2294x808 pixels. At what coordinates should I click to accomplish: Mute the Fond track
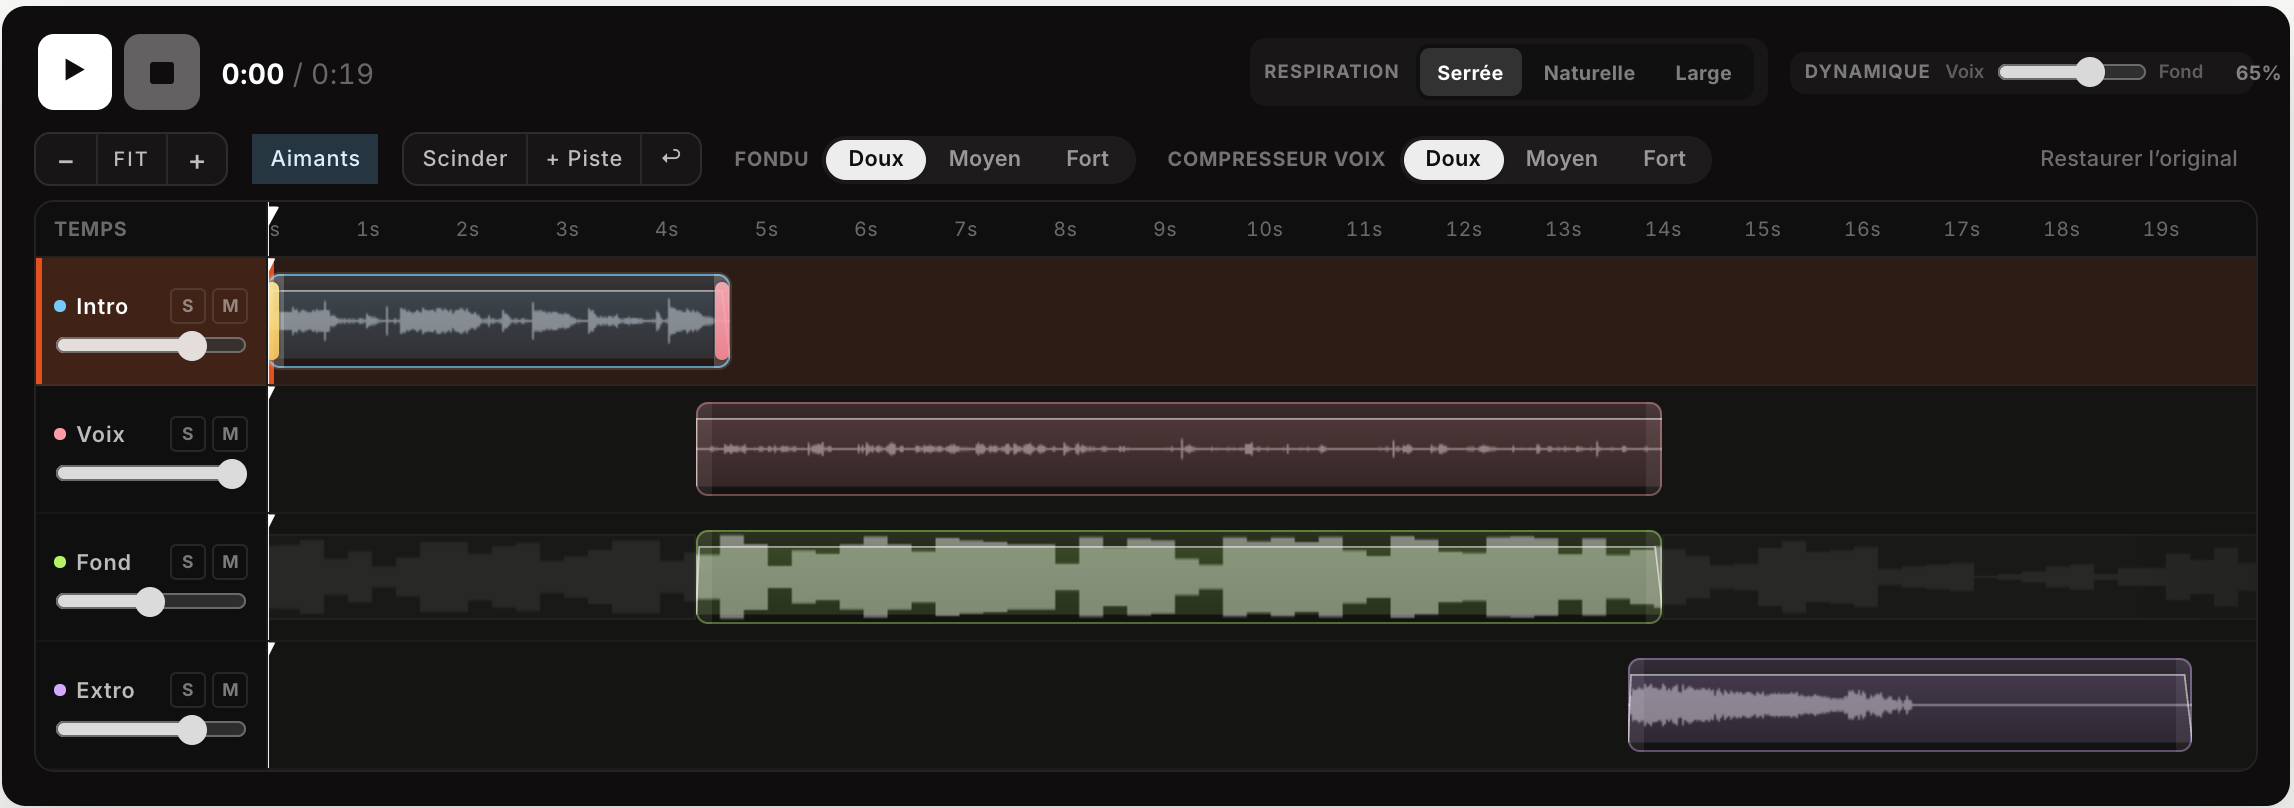[x=230, y=562]
